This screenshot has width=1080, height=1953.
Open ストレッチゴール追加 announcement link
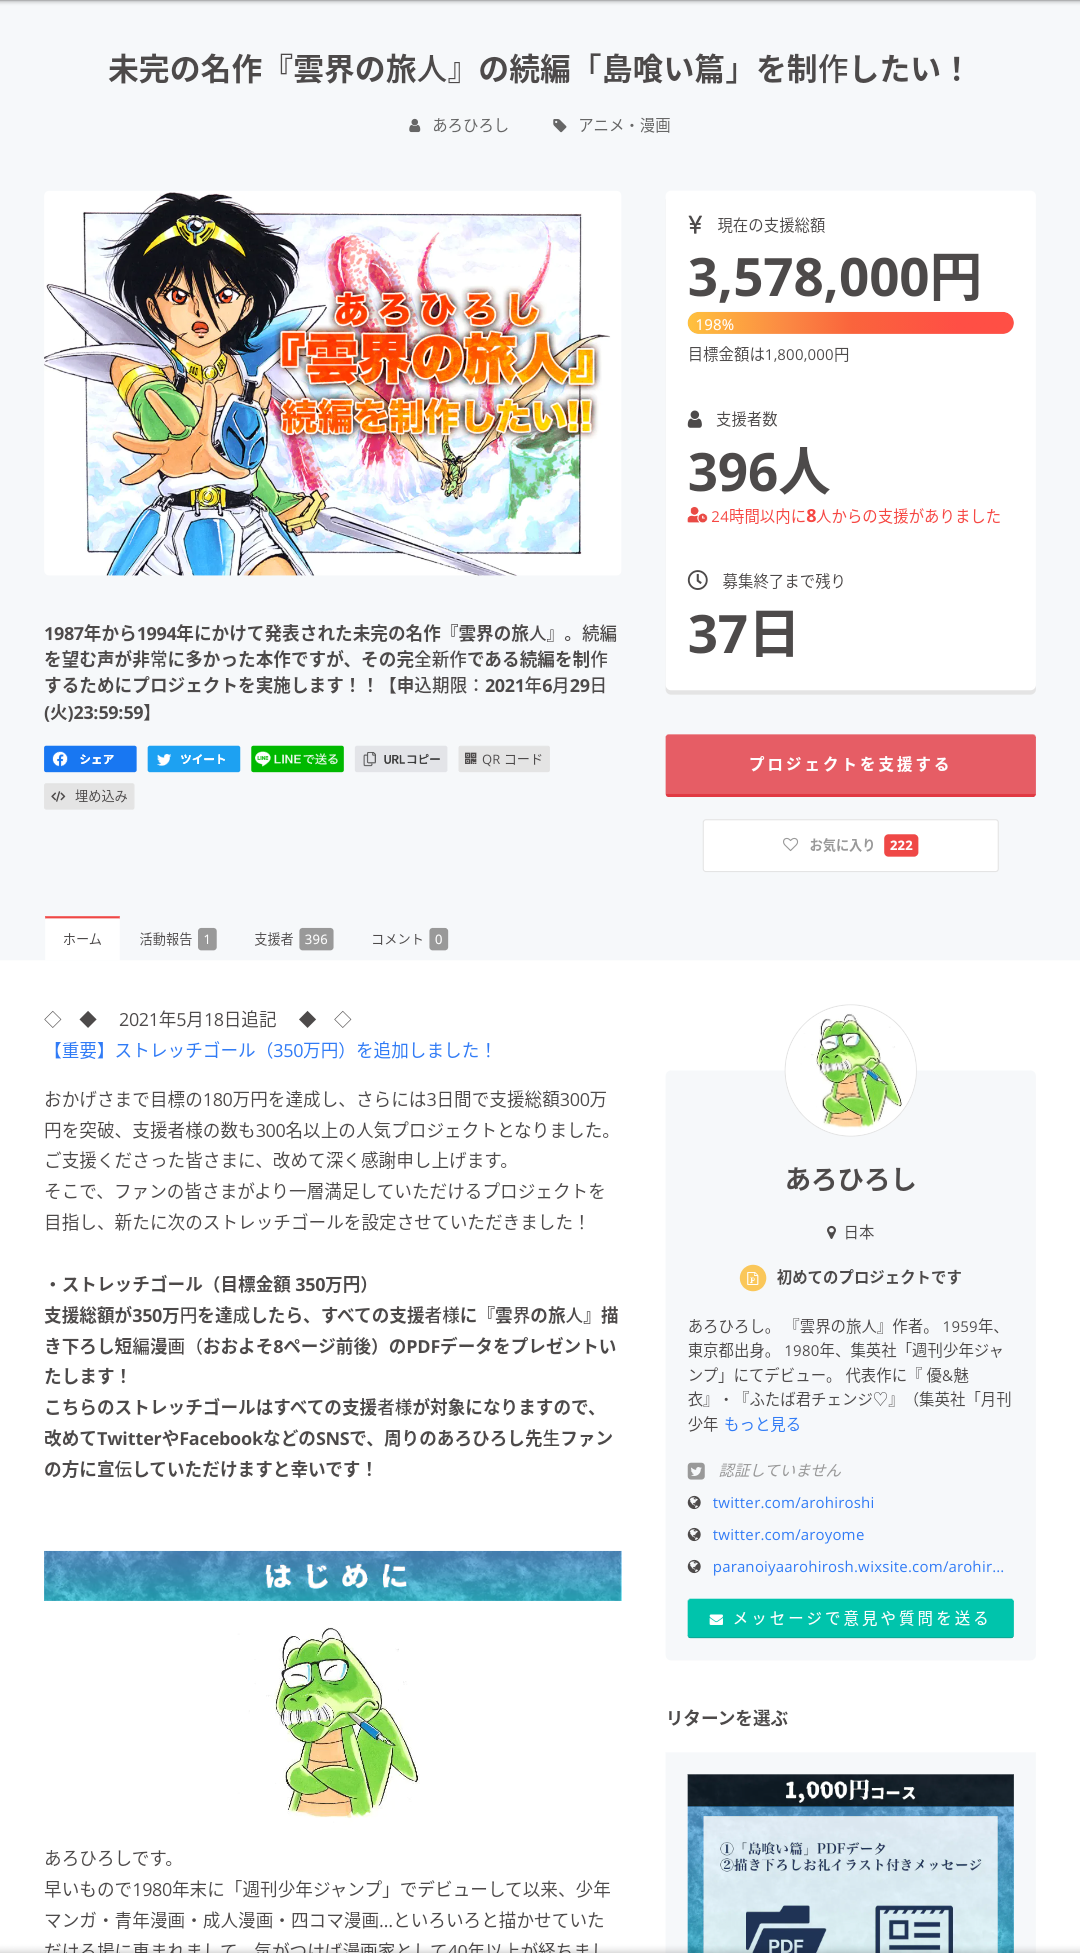[x=269, y=1050]
